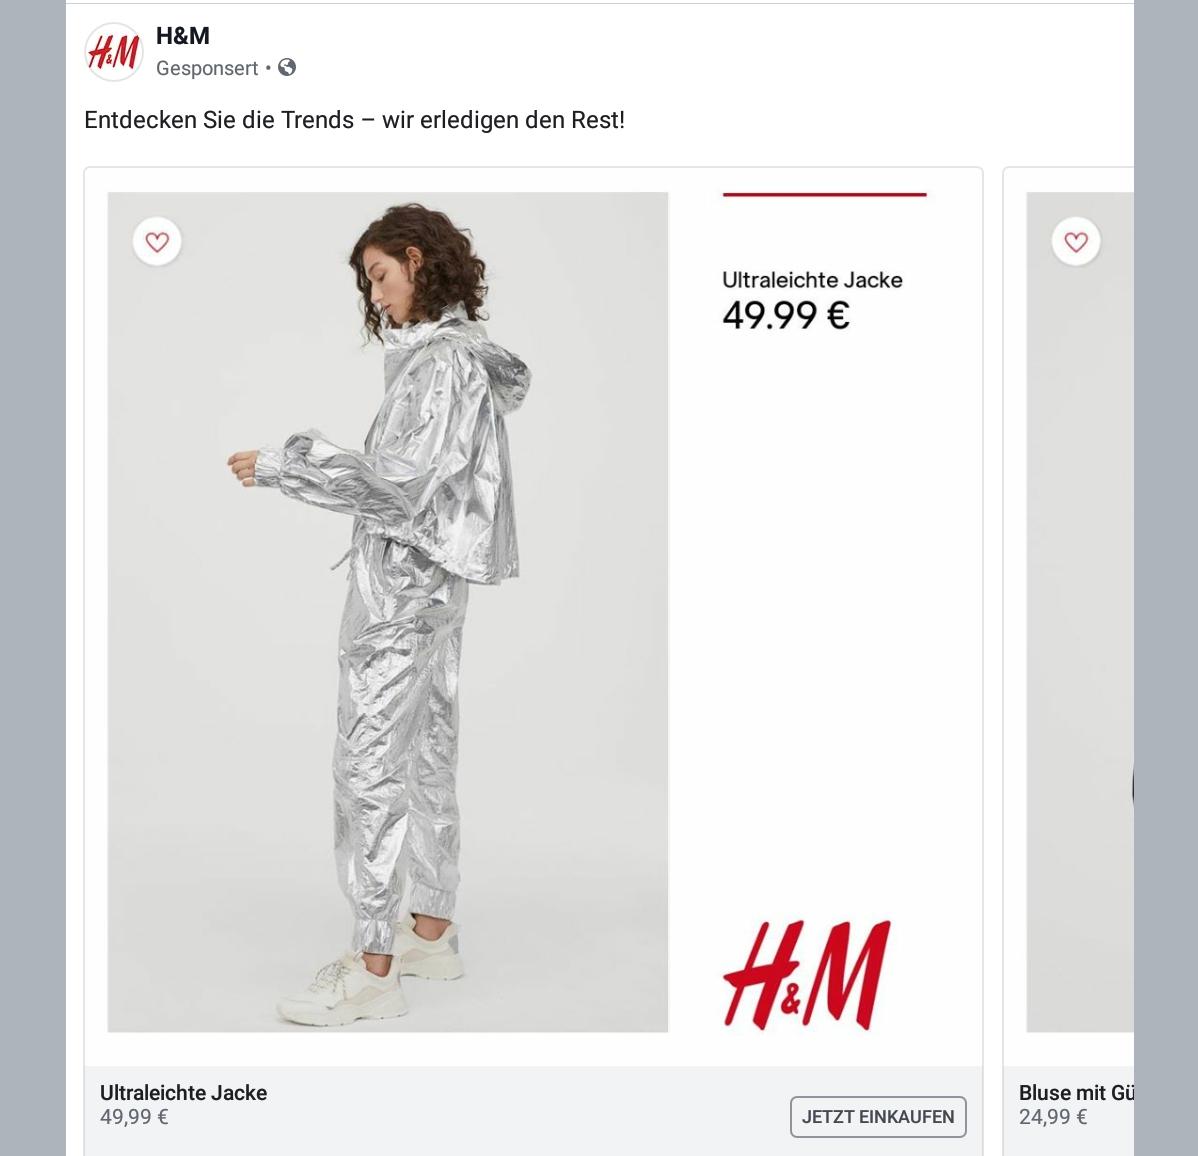1198x1156 pixels.
Task: Open the partially visible second product image
Action: point(1080,612)
